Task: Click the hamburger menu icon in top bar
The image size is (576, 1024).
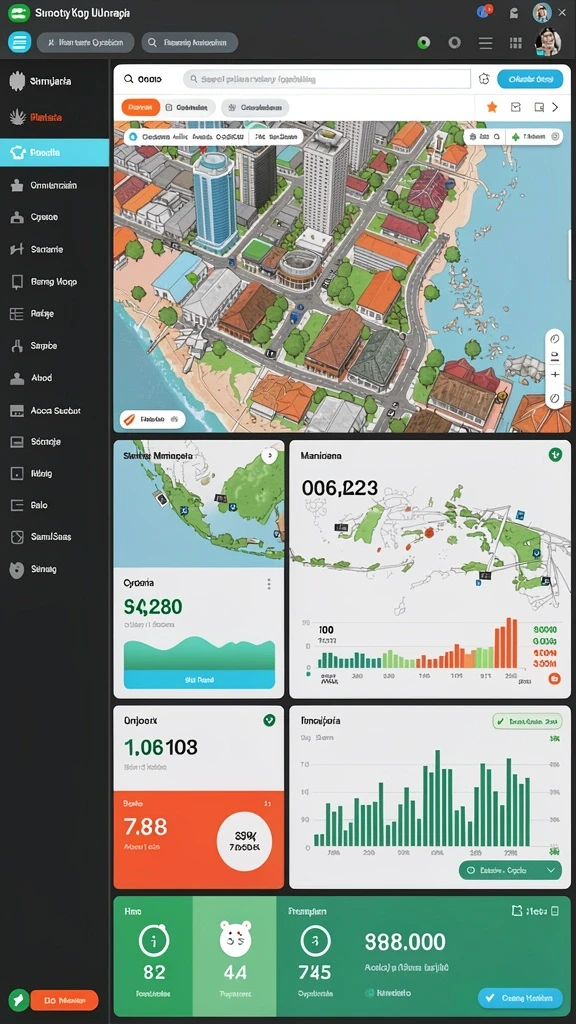Action: 485,43
